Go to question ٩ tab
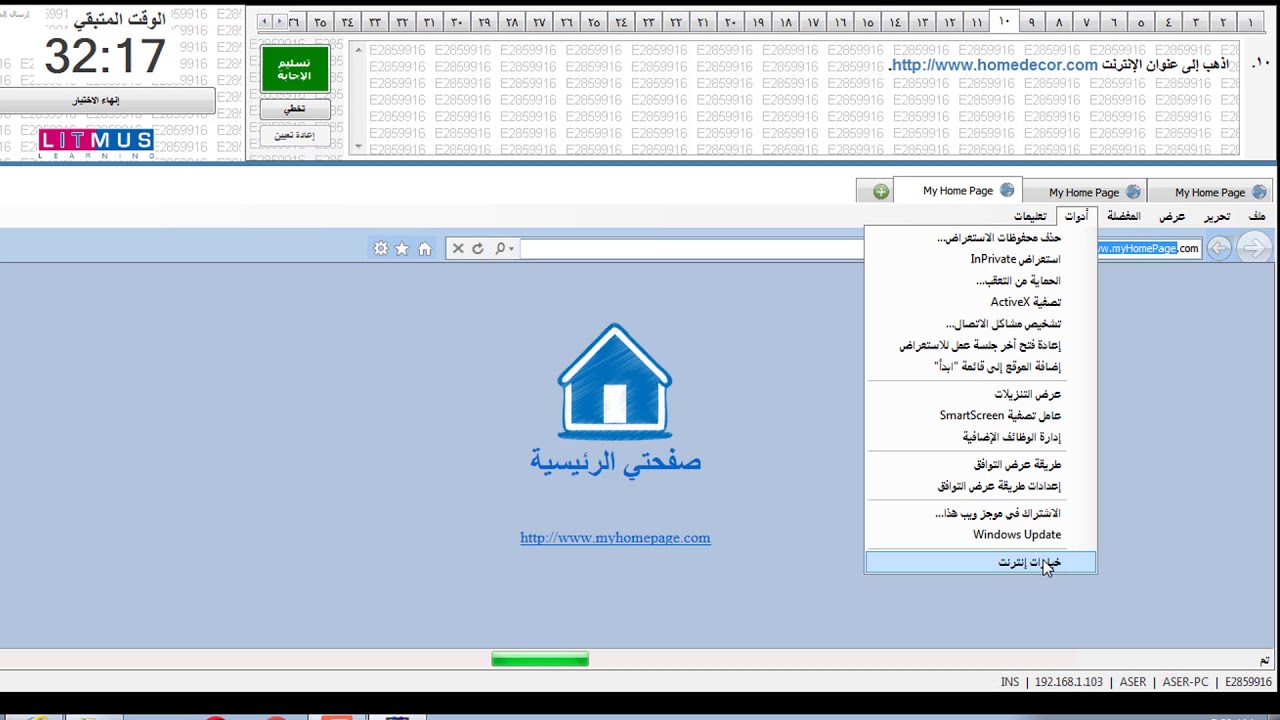 (x=1032, y=22)
